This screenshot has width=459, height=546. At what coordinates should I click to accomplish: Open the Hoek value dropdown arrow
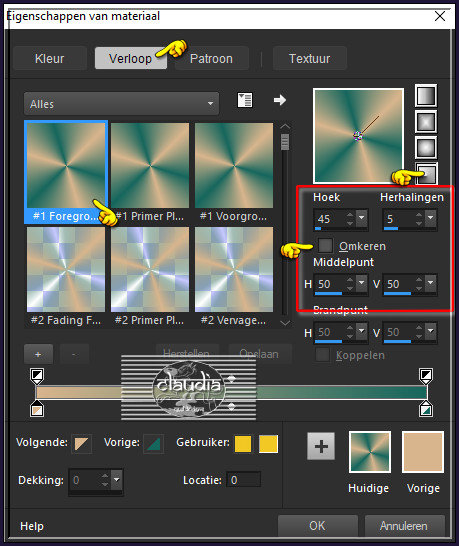click(x=362, y=218)
